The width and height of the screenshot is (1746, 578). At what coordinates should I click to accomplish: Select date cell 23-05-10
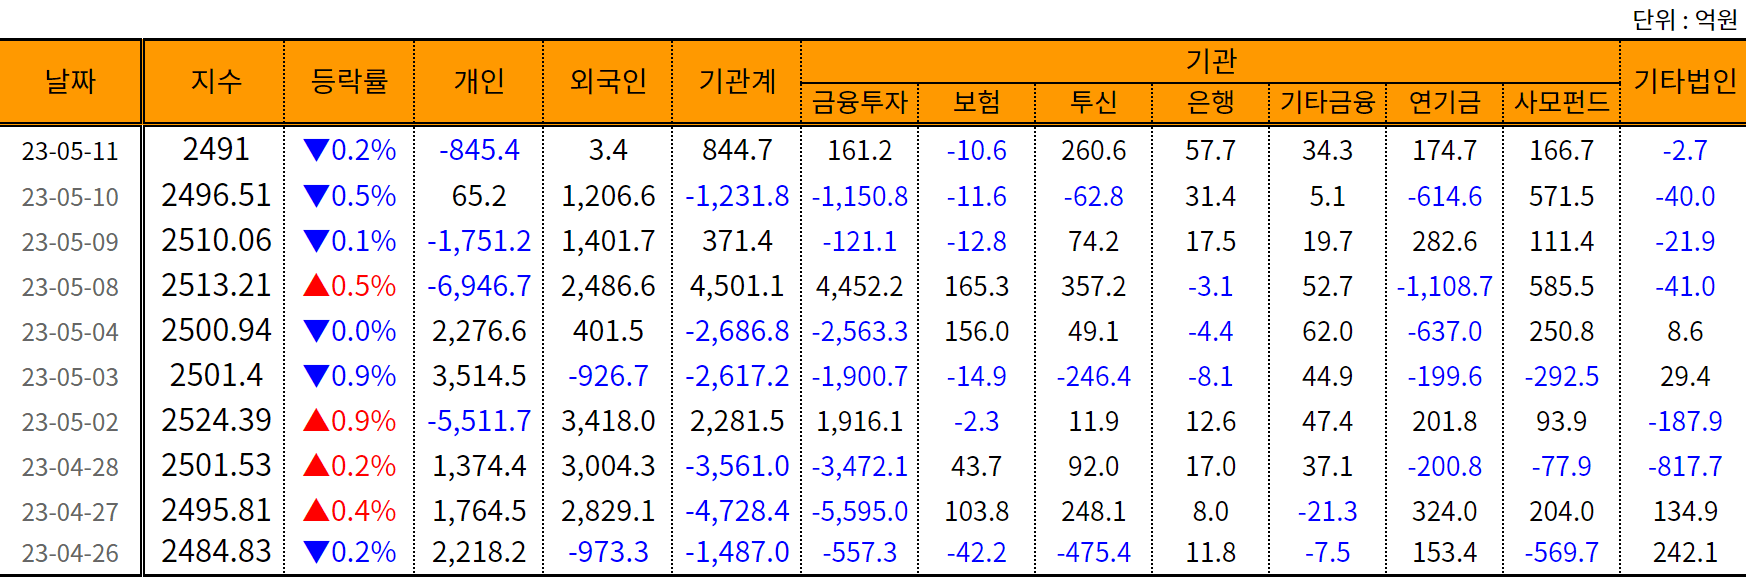(70, 197)
